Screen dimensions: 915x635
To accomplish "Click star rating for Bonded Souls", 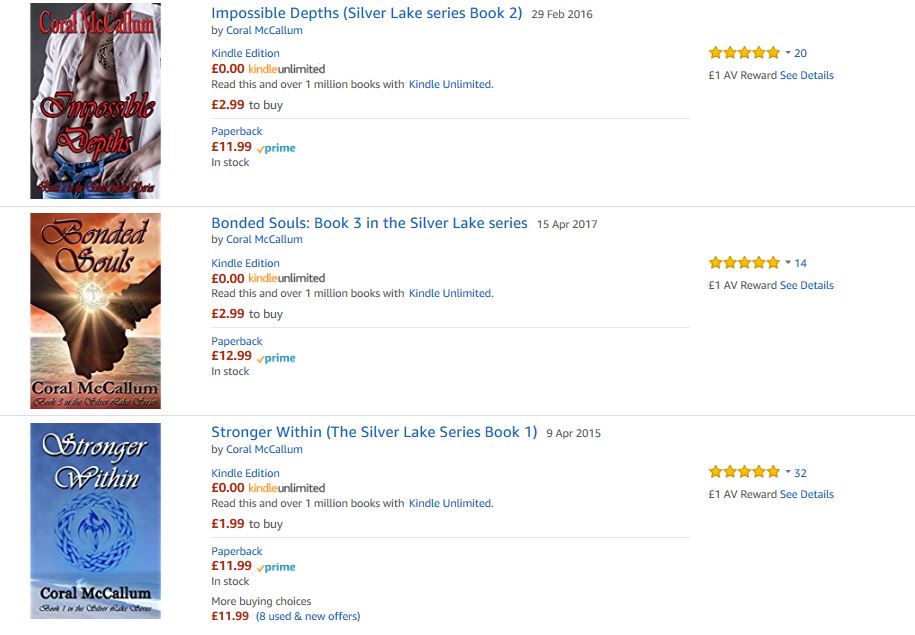I will tap(744, 263).
